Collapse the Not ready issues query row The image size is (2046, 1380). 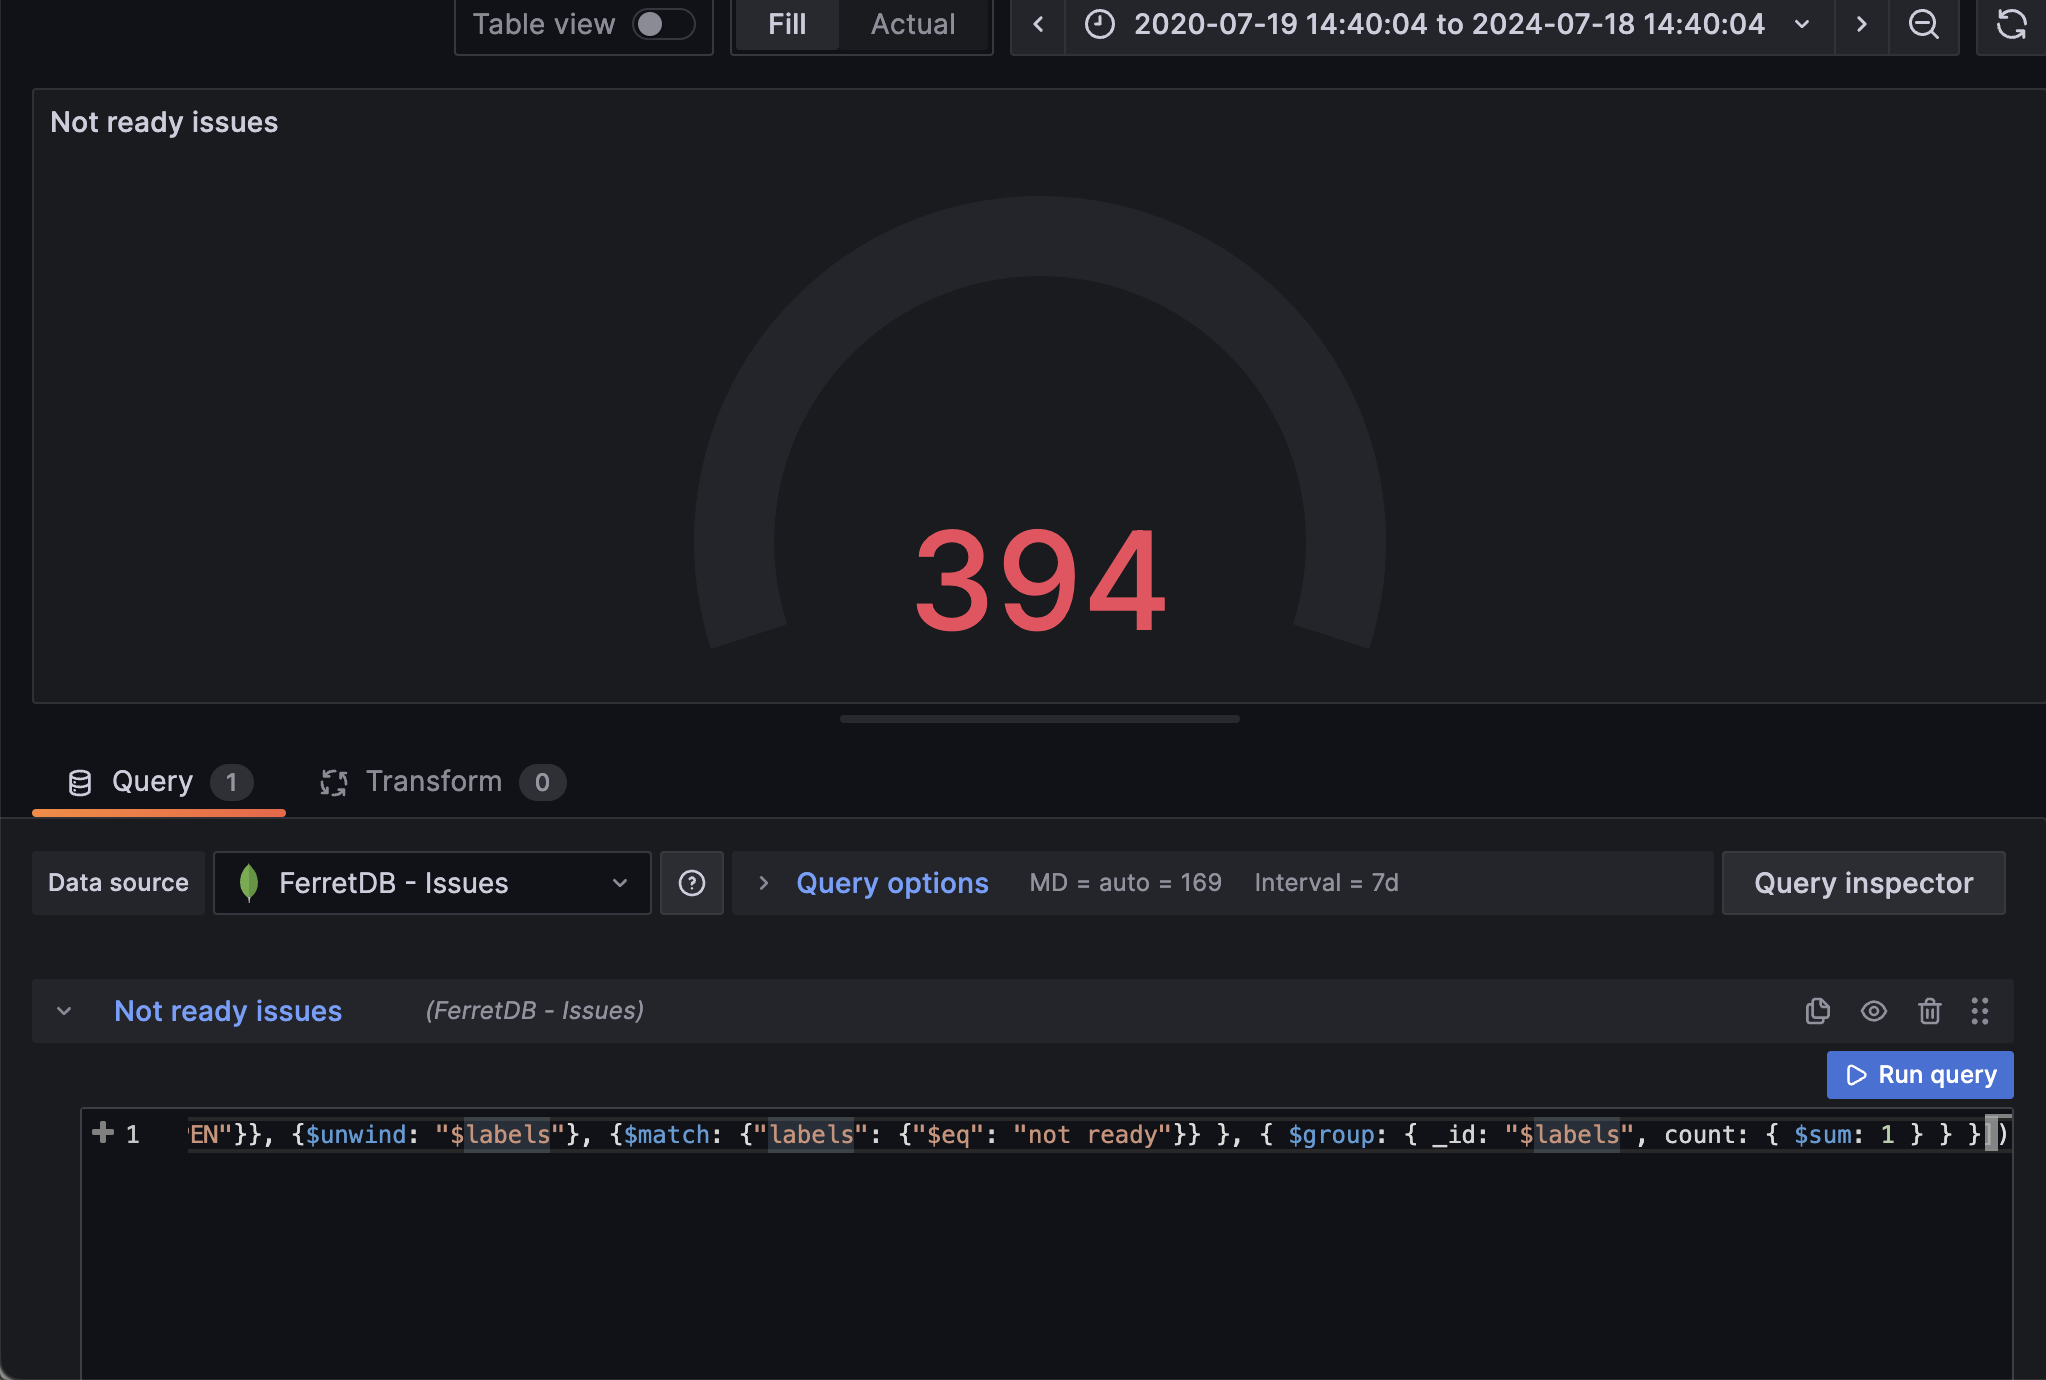(x=64, y=1011)
